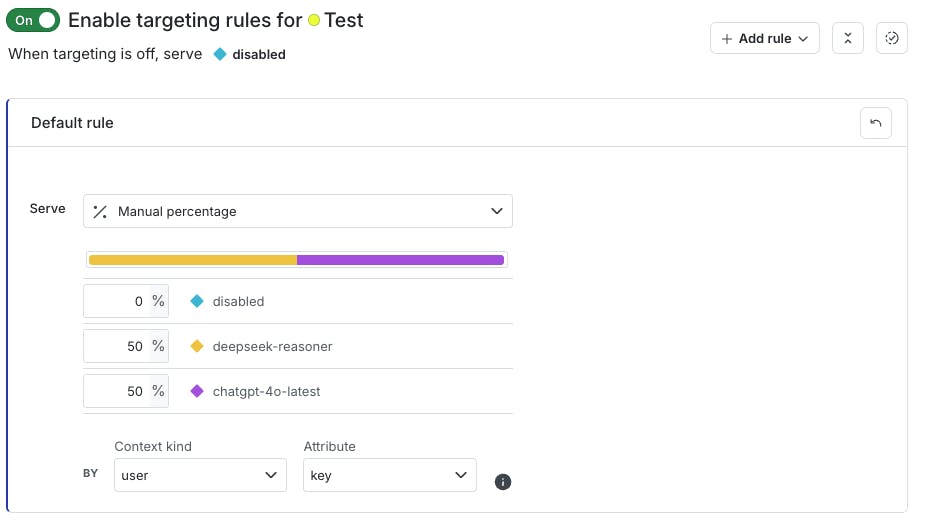This screenshot has height=521, width=925.
Task: Click the purple chatgpt-4o-latest diamond icon
Action: pyautogui.click(x=197, y=391)
